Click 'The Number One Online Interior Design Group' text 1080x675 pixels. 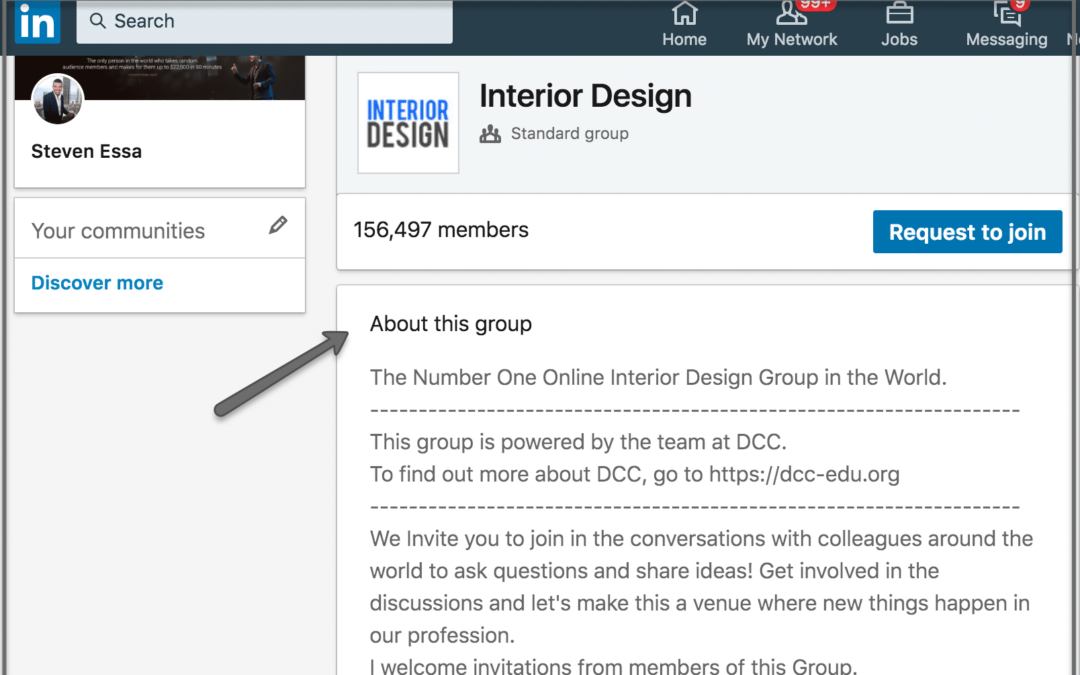658,377
